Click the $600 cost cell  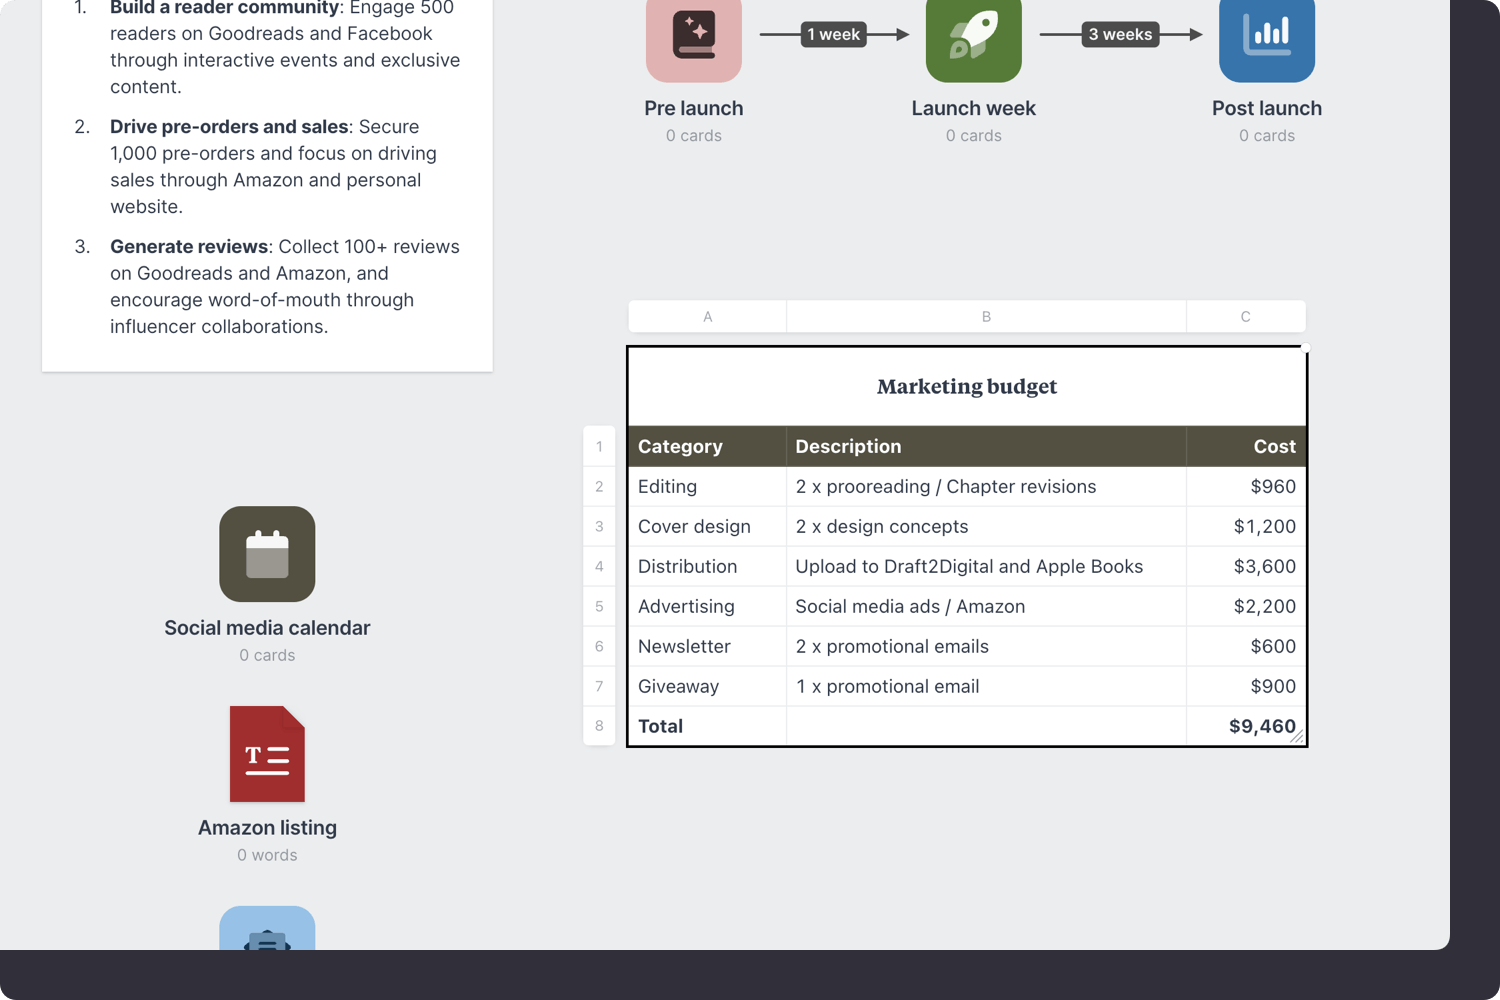[x=1246, y=646]
